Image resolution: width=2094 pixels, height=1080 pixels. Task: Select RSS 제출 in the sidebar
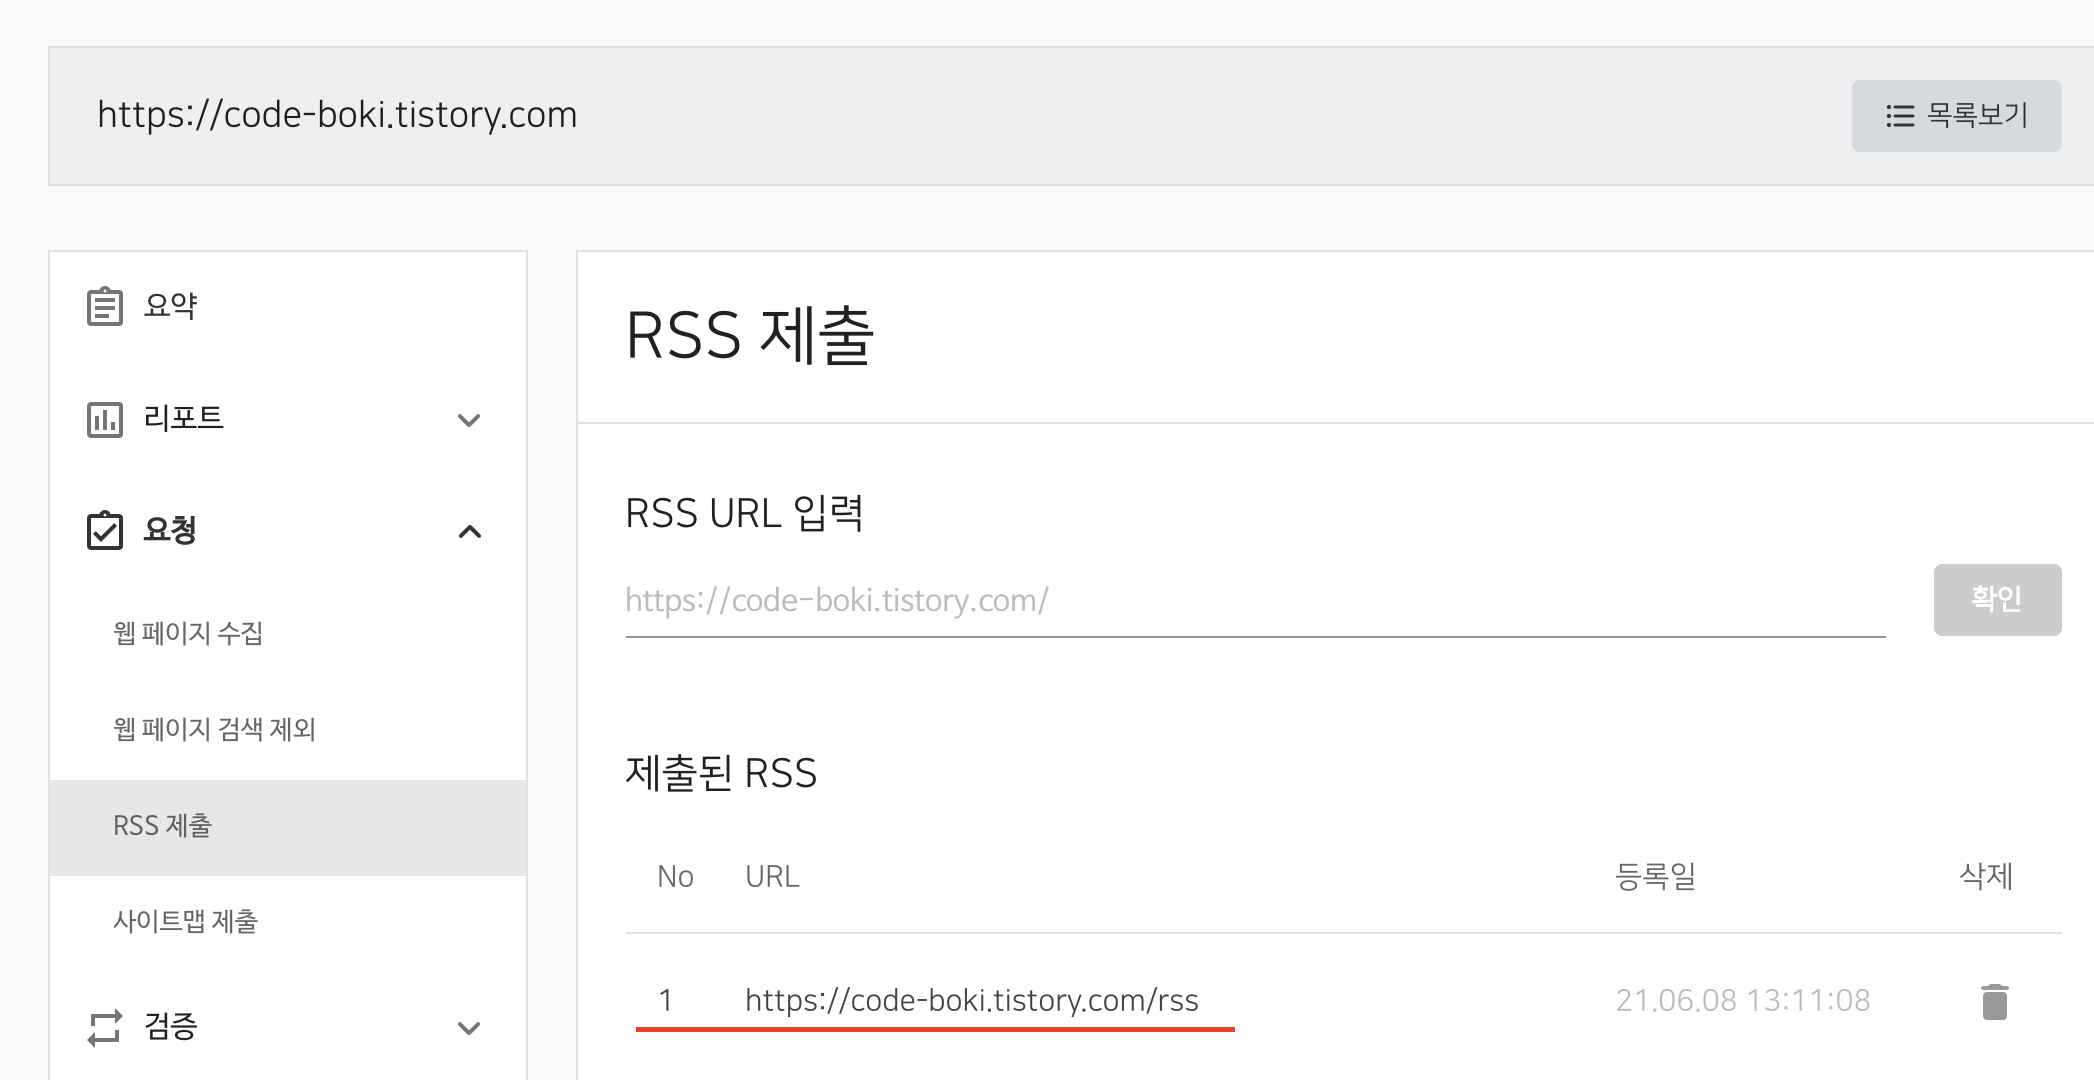[x=163, y=826]
